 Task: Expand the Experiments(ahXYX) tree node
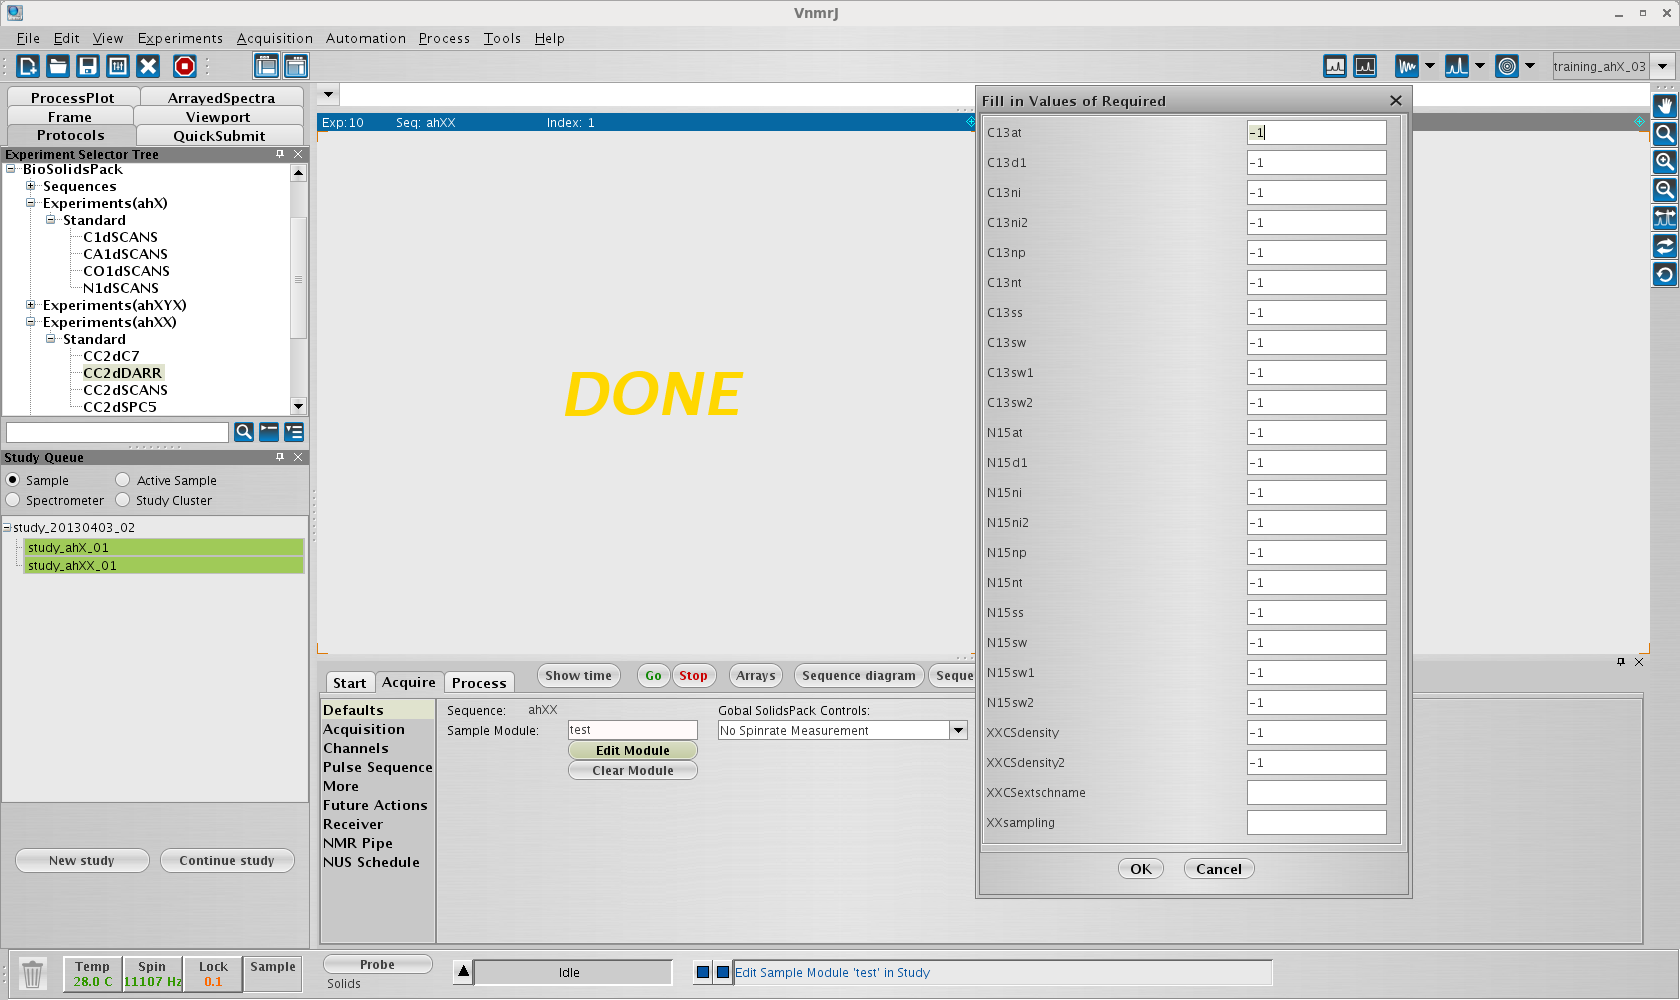pyautogui.click(x=31, y=305)
